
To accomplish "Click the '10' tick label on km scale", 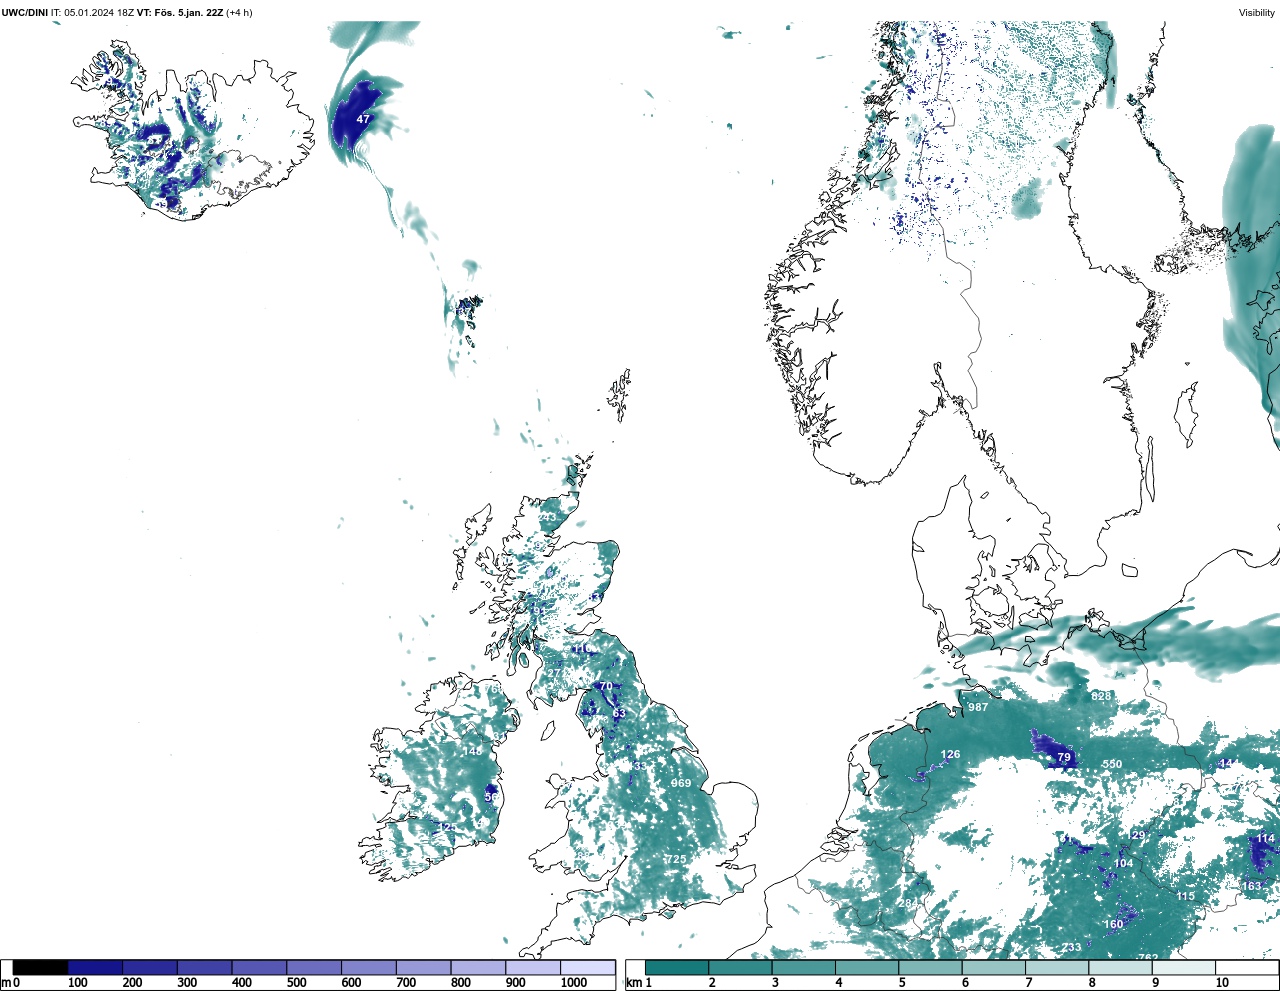I will (x=1222, y=983).
